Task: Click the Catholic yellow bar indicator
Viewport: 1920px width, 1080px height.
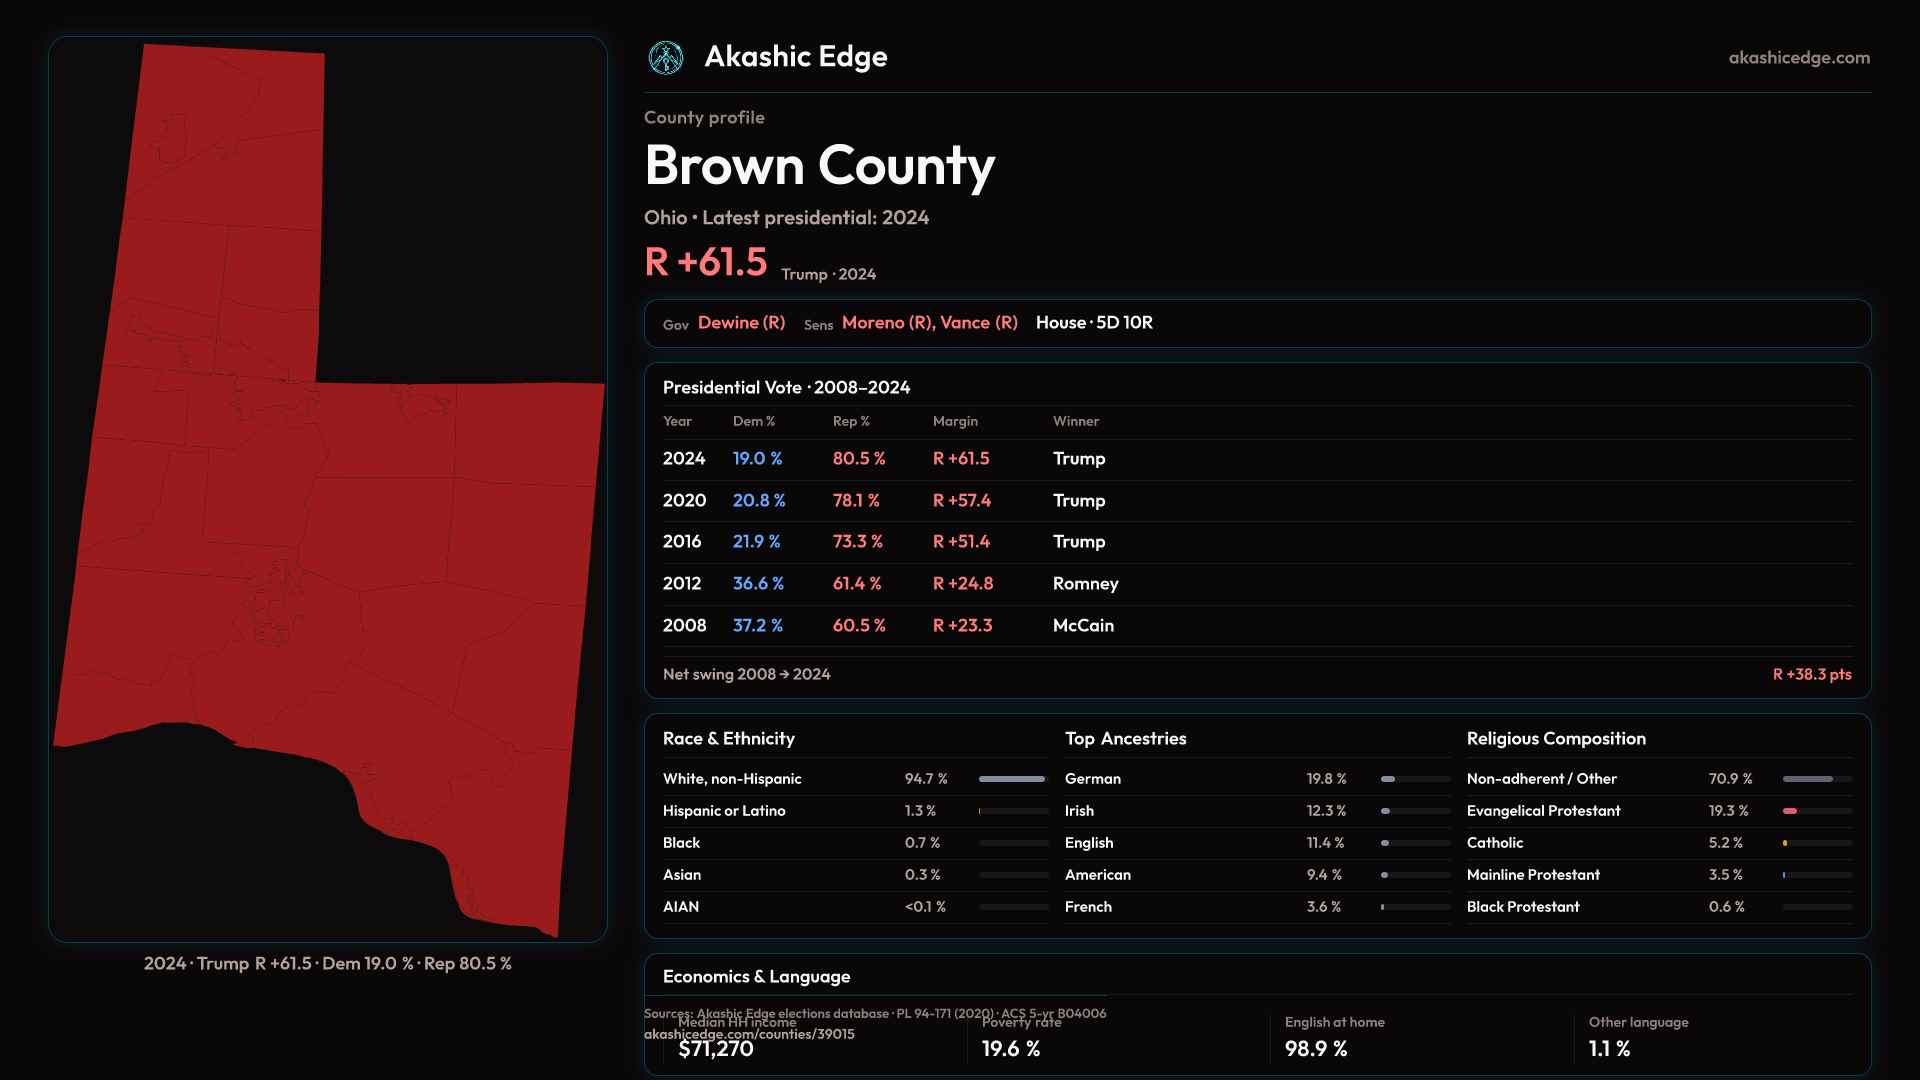Action: [1785, 843]
